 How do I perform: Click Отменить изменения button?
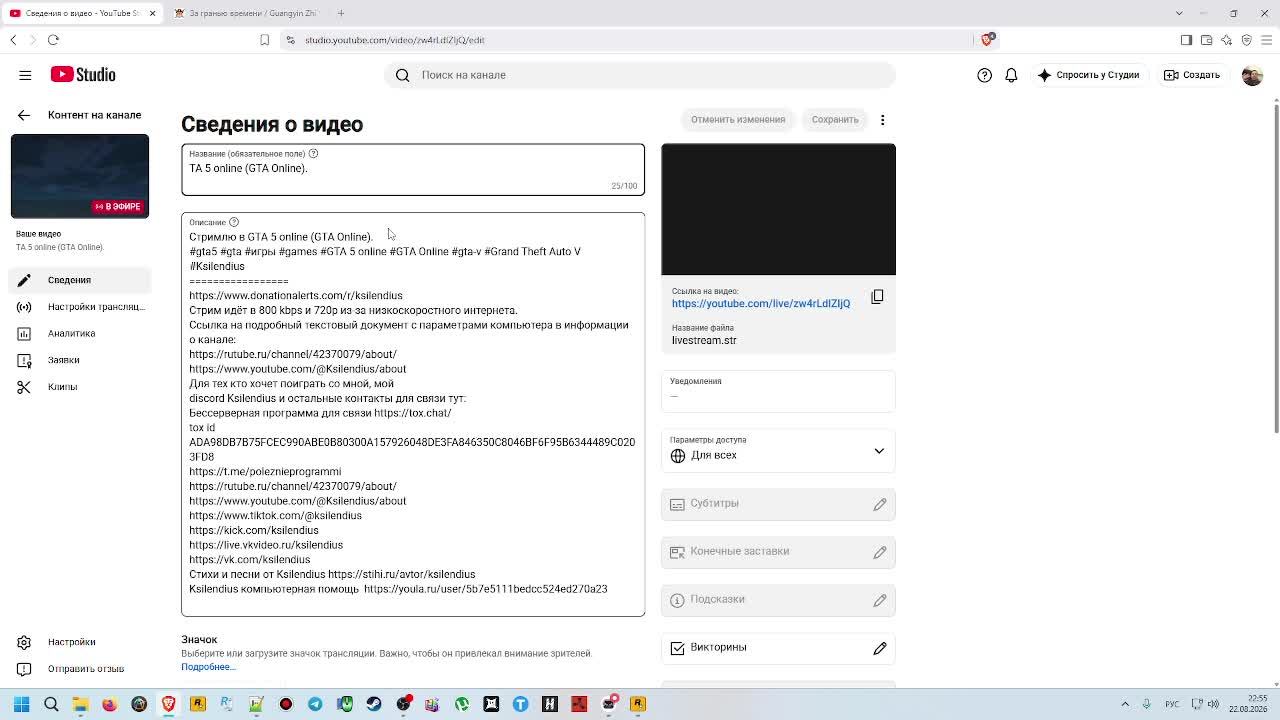738,120
